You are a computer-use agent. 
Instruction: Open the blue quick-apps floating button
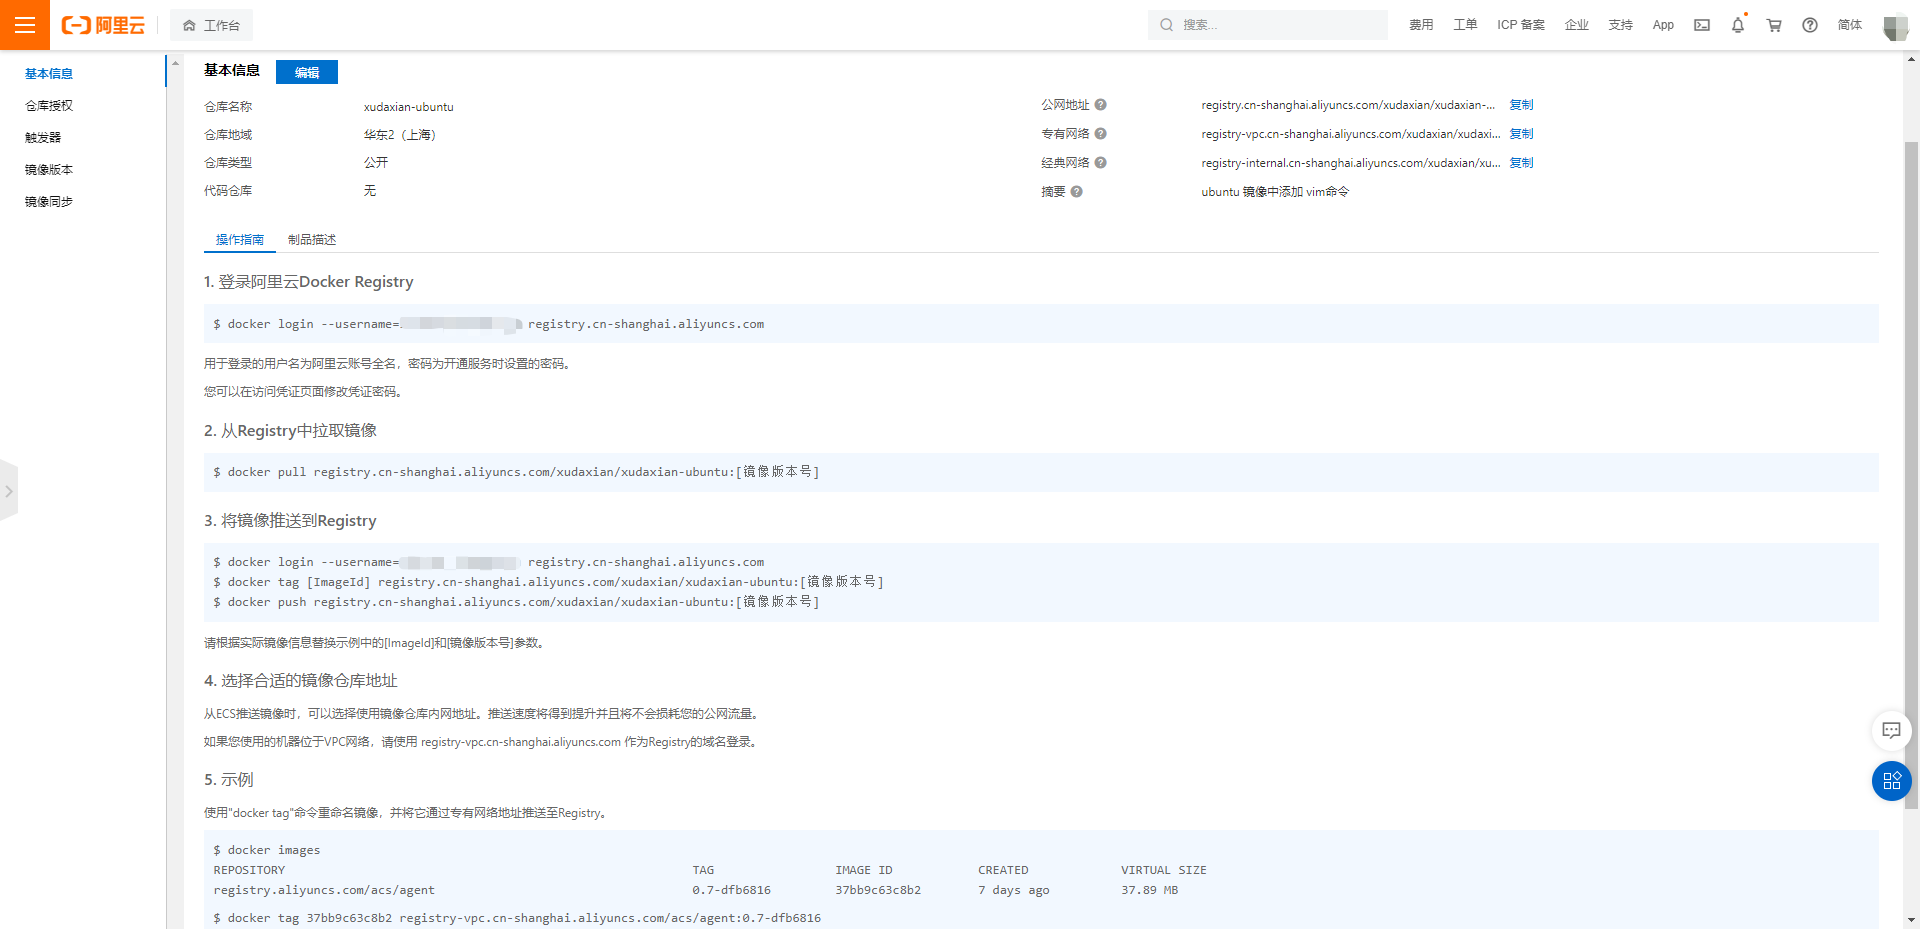click(x=1891, y=781)
